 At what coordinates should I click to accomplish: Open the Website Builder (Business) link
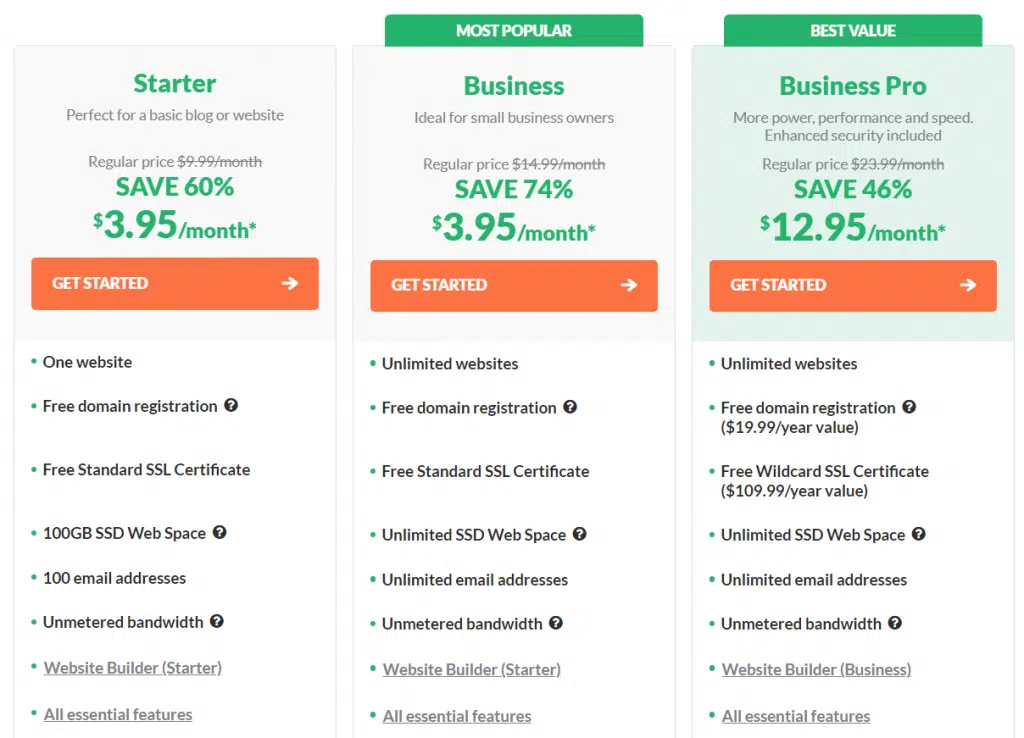(x=816, y=669)
